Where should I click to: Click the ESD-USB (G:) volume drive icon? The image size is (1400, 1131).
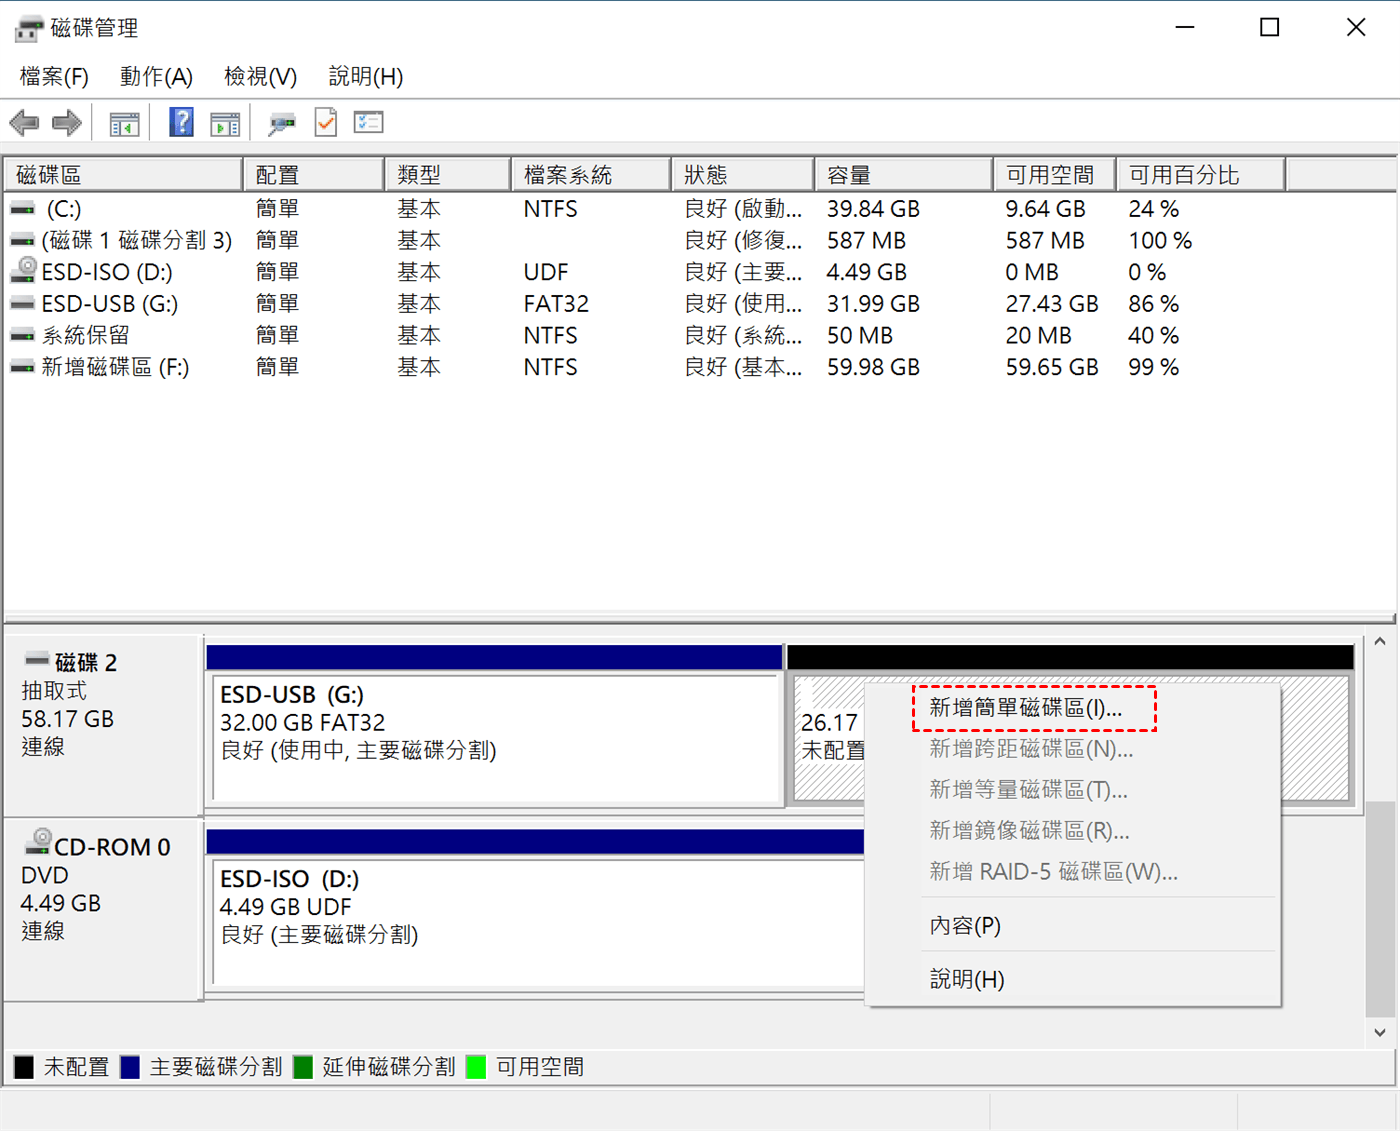tap(22, 303)
